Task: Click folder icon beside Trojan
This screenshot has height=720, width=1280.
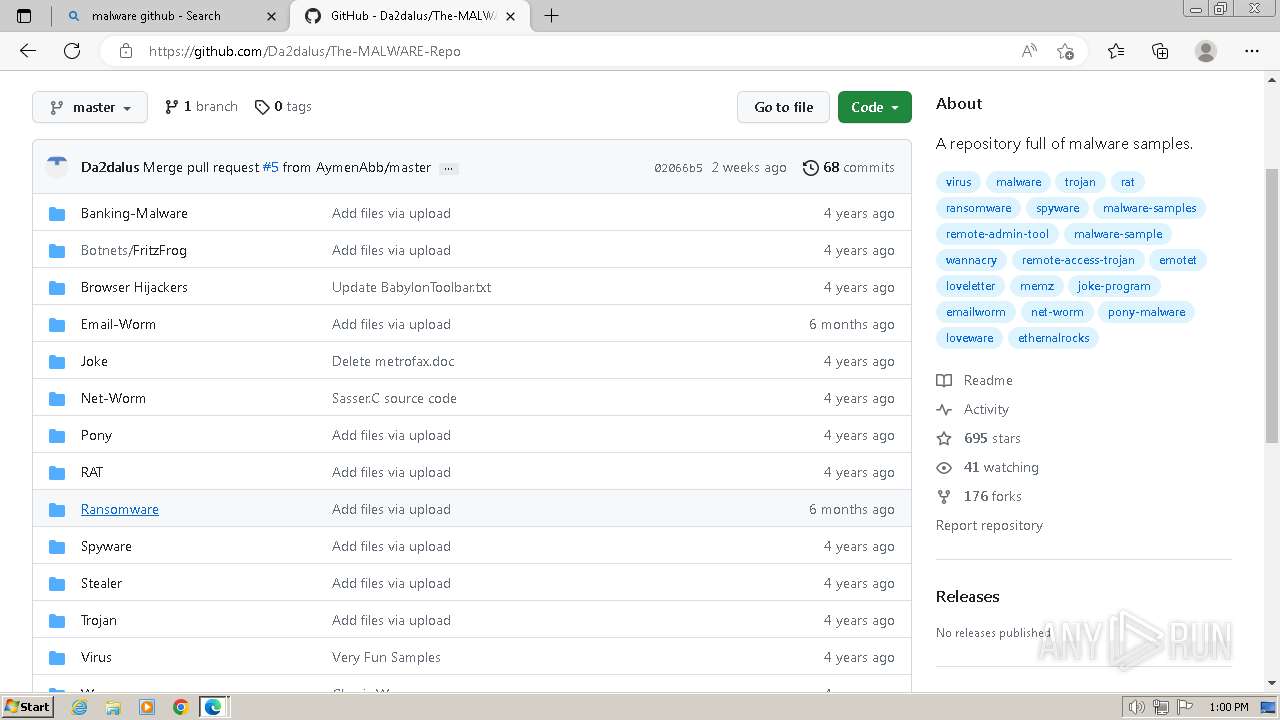Action: coord(57,620)
